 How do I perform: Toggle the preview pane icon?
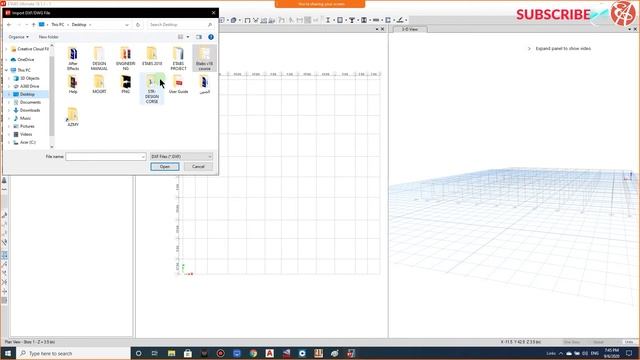pyautogui.click(x=199, y=37)
